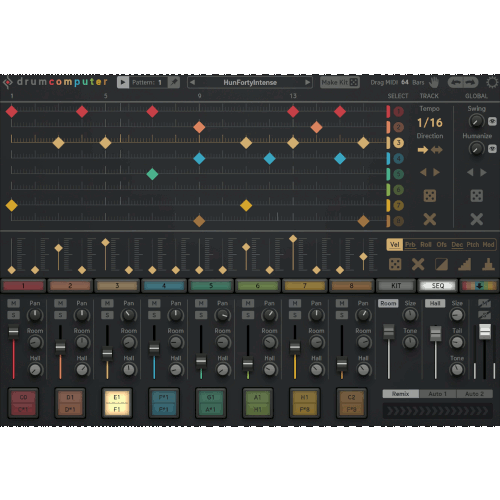
Task: Click the Drag MIDI hand icon
Action: tap(434, 82)
